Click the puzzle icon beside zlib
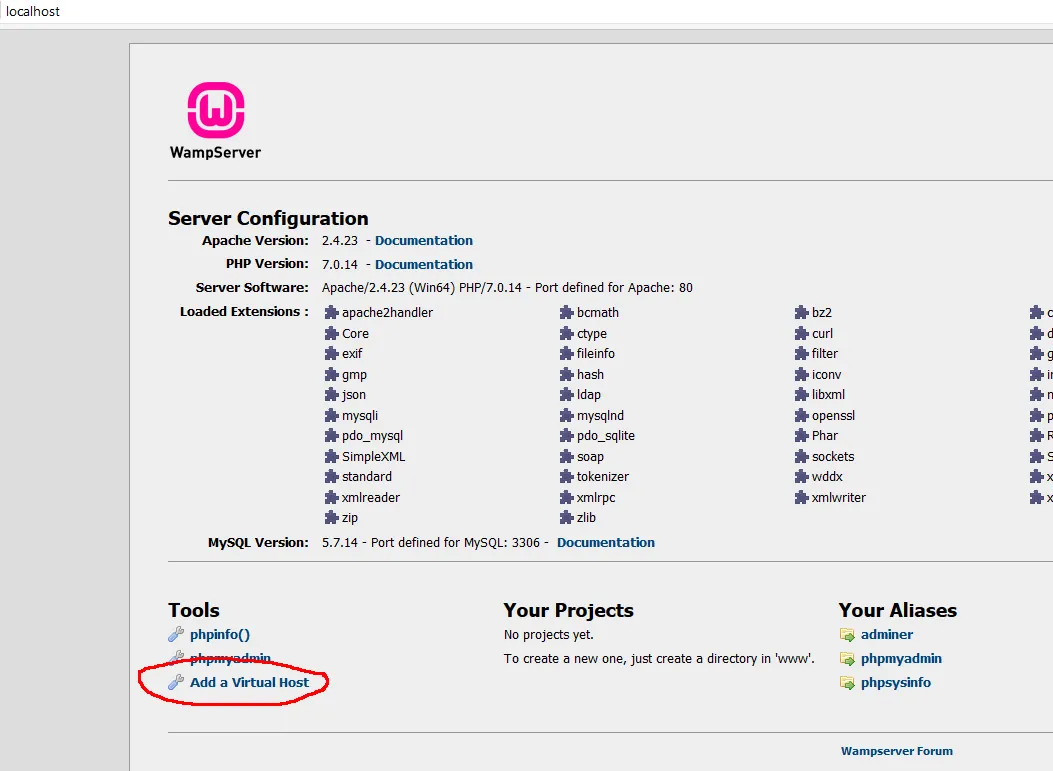Viewport: 1053px width, 771px height. [566, 517]
